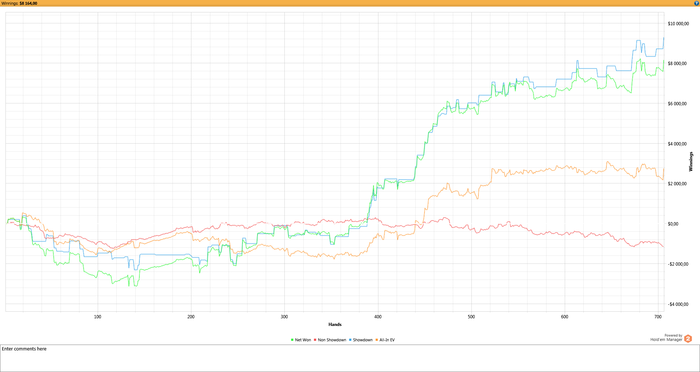
Task: Click the Hands axis title
Action: pyautogui.click(x=335, y=324)
